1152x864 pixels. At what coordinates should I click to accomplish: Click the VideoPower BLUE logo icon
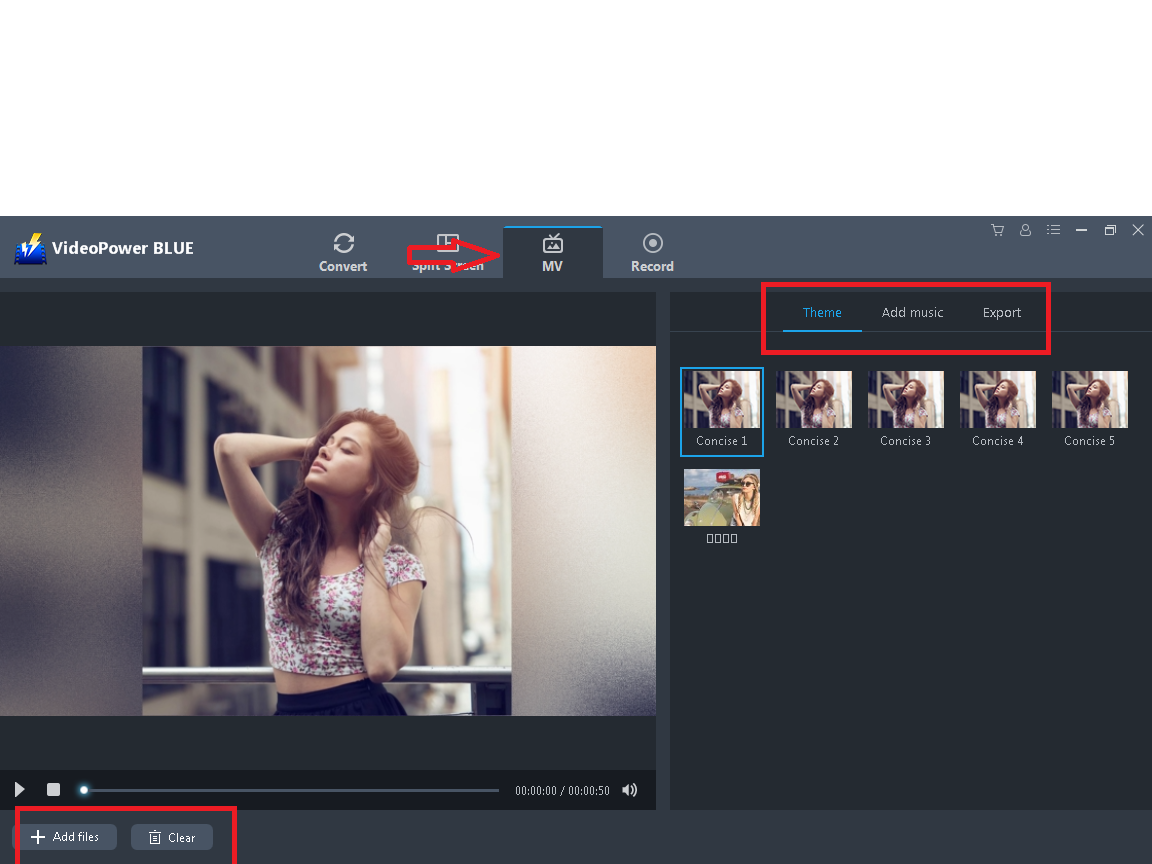[30, 249]
